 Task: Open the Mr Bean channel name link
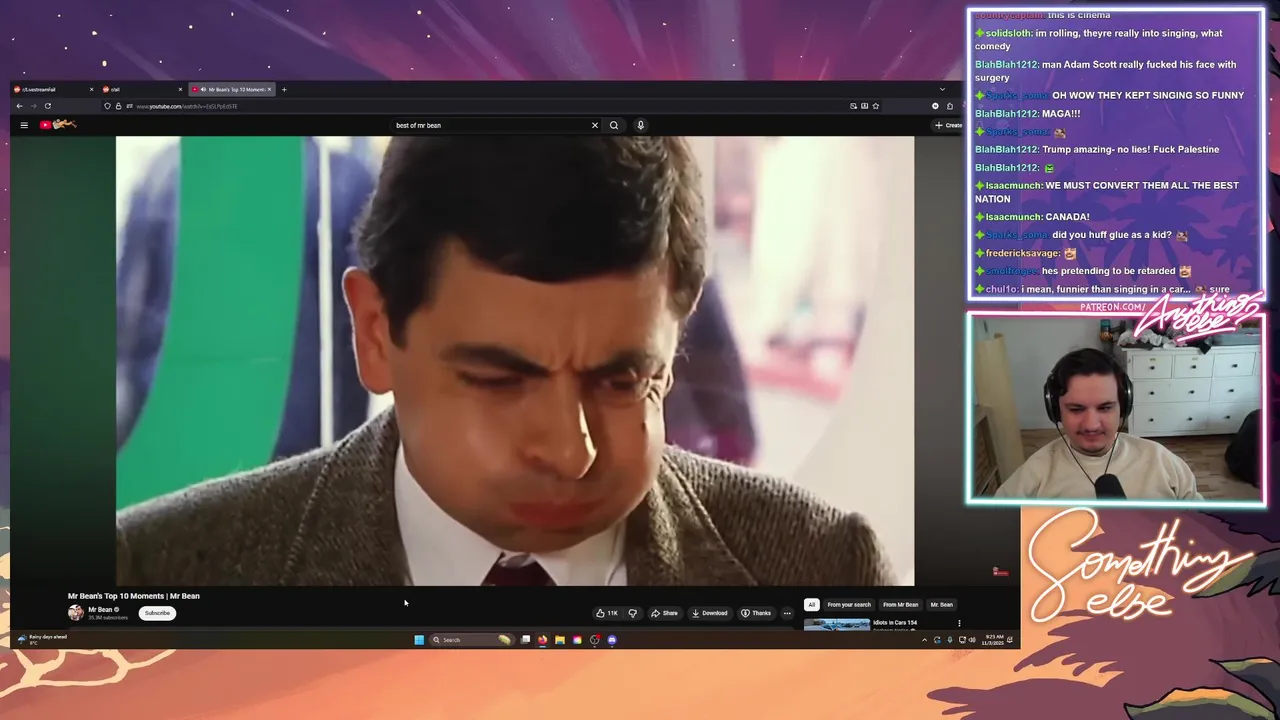[100, 609]
